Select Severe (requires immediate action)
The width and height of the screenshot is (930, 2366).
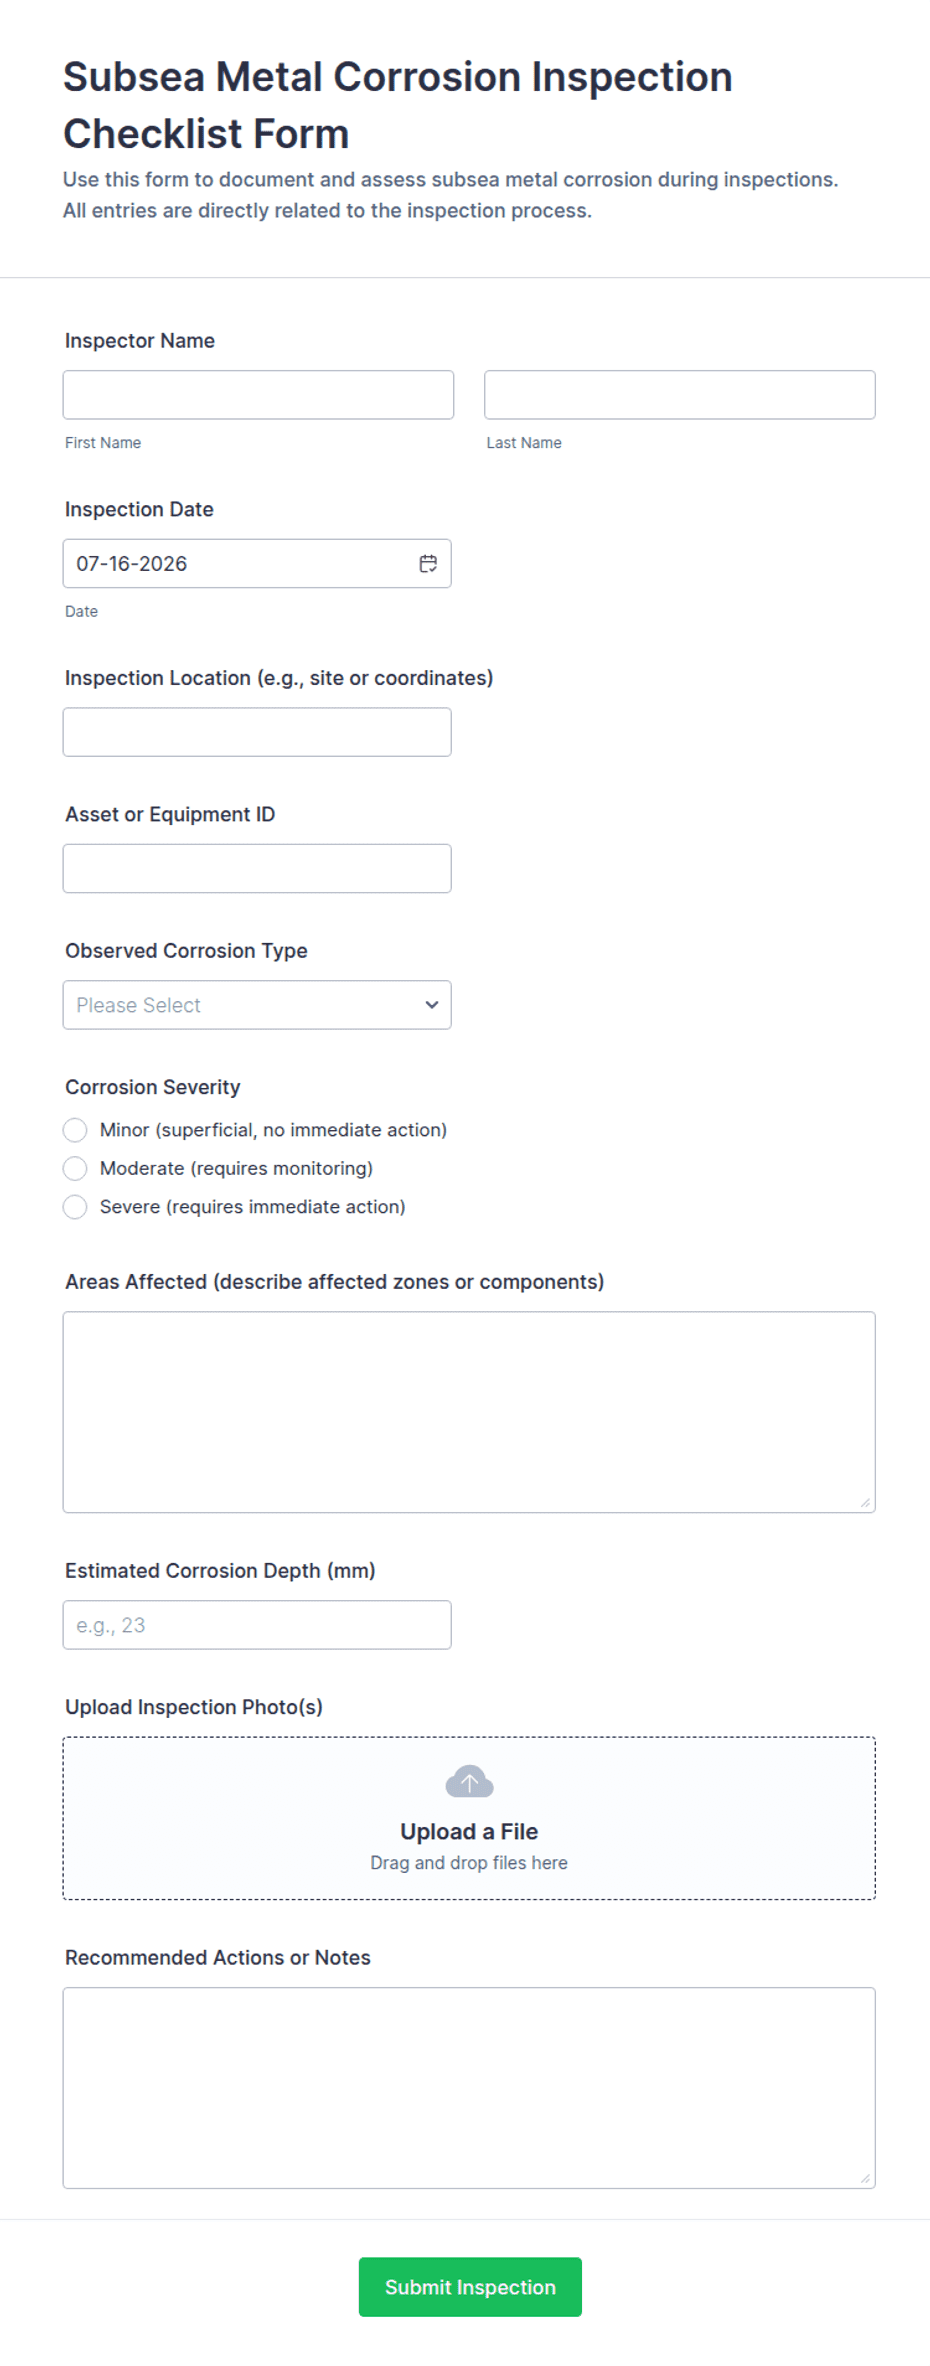click(x=75, y=1207)
